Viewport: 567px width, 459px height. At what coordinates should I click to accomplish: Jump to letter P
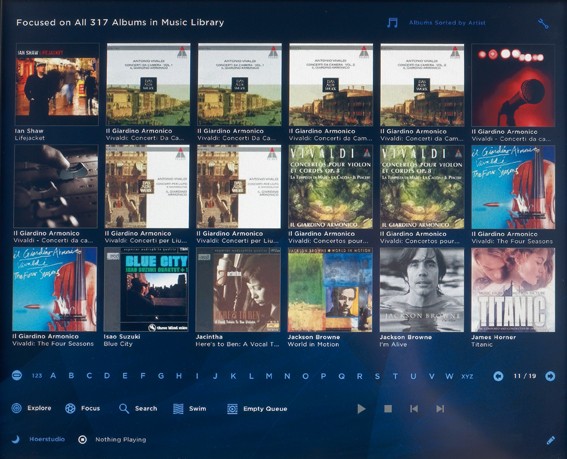point(323,376)
